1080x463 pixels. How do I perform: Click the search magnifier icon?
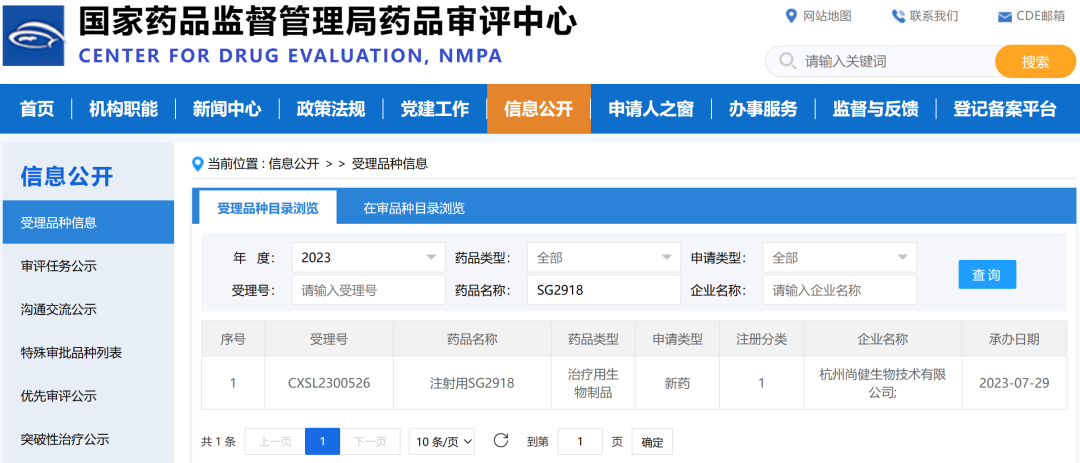[787, 61]
